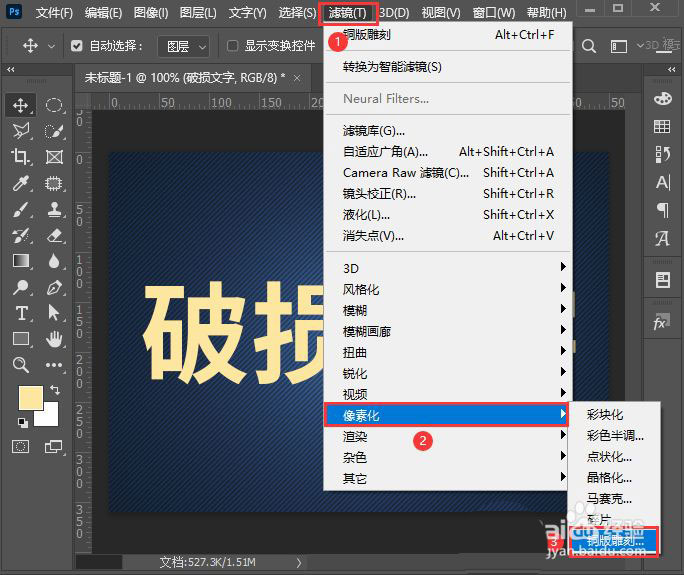684x575 pixels.
Task: Open the Paragraph panel icon
Action: click(663, 210)
